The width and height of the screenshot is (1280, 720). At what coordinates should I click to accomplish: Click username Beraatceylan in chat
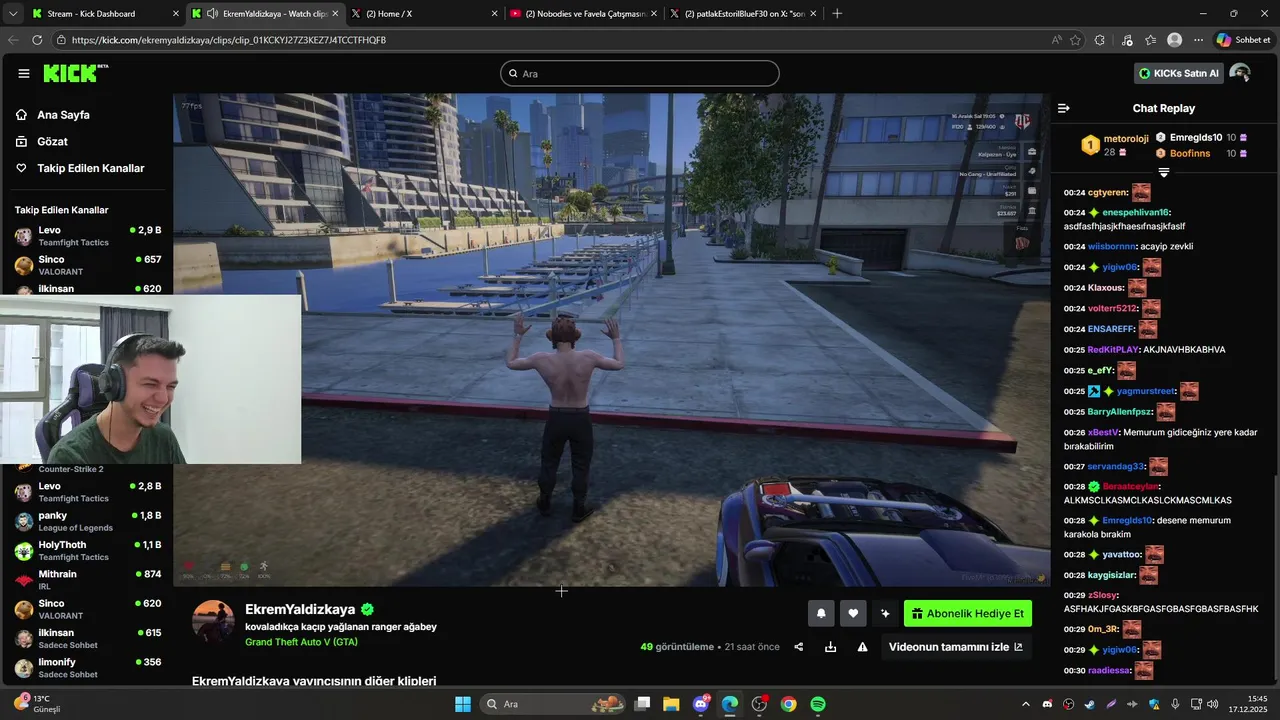point(1130,486)
